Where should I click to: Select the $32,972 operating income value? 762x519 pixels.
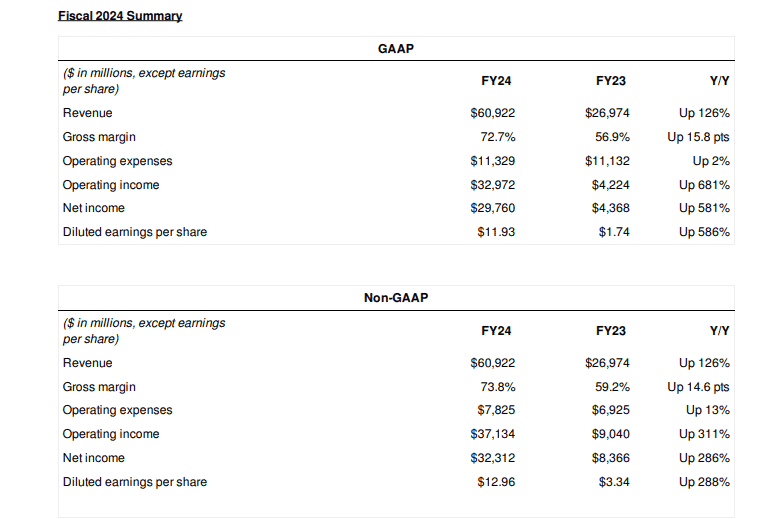click(493, 185)
